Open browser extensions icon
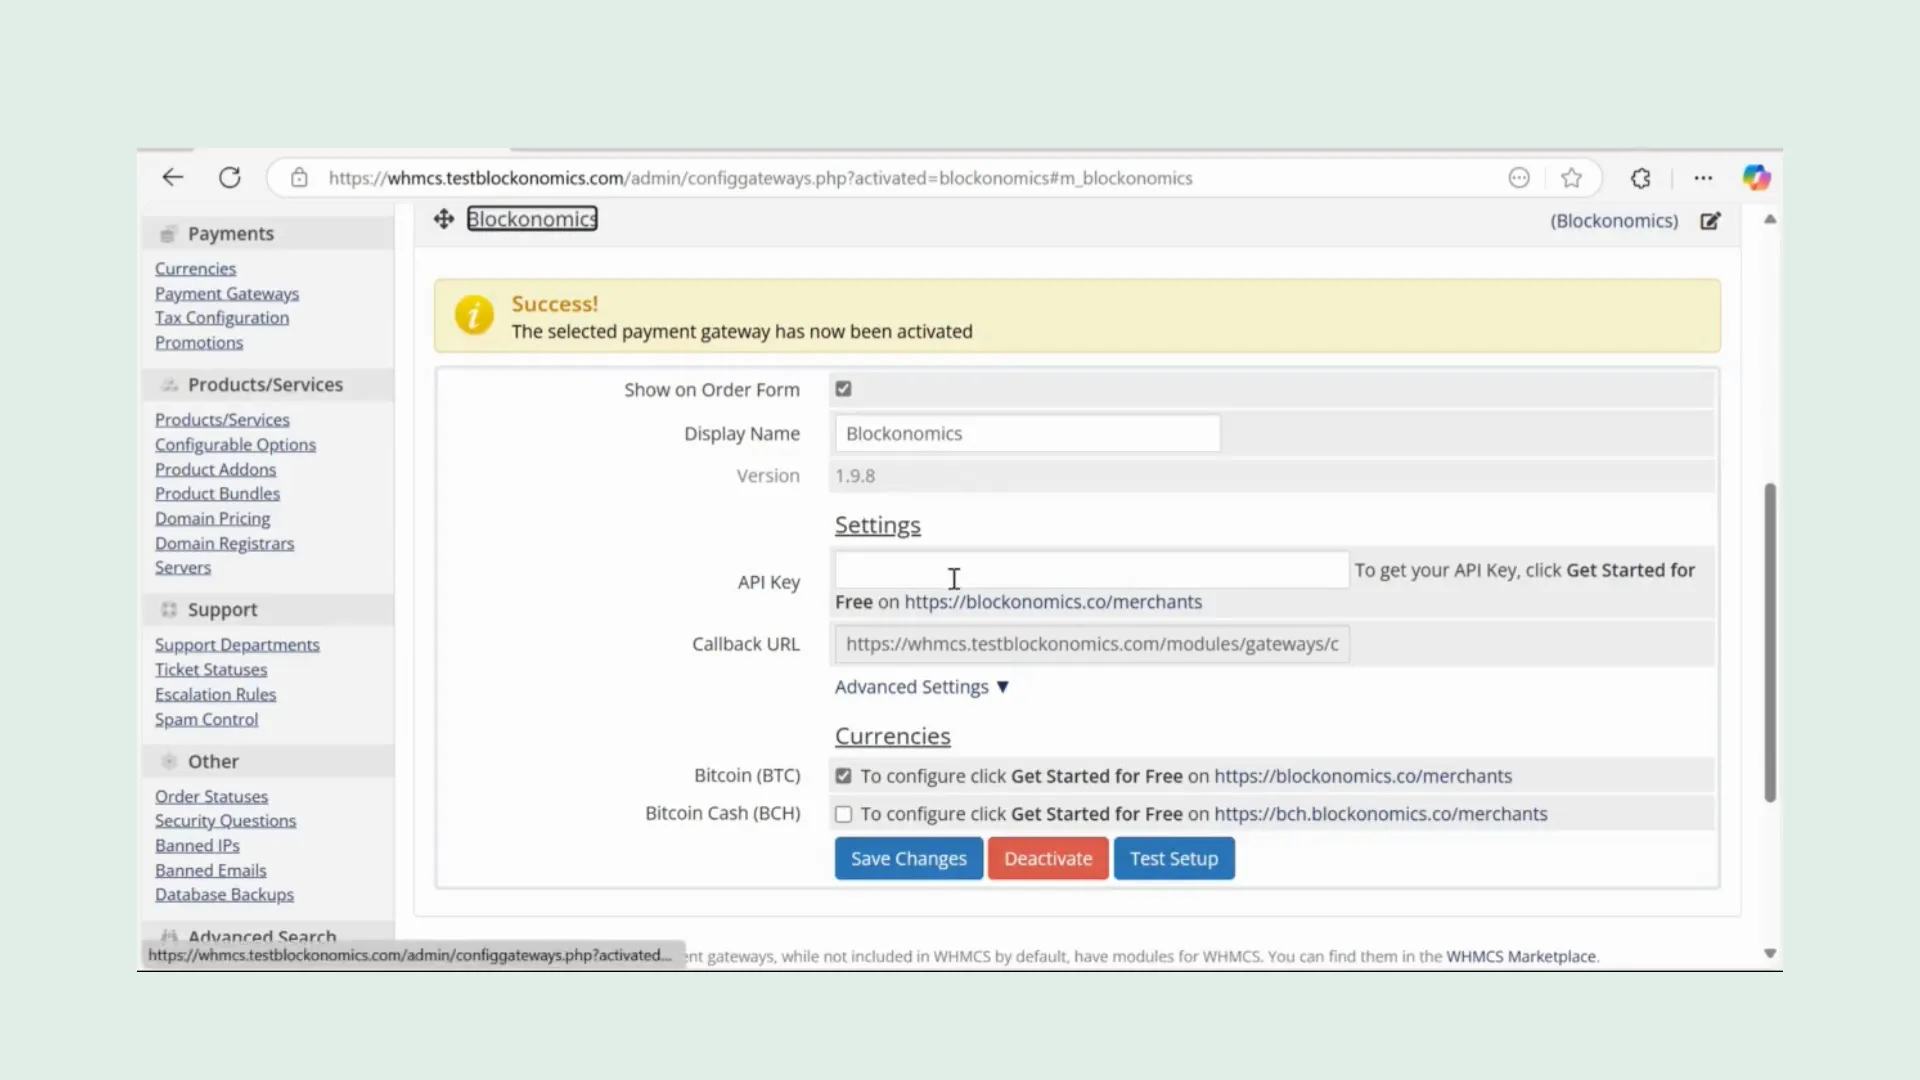Screen dimensions: 1920x1080 1641,178
